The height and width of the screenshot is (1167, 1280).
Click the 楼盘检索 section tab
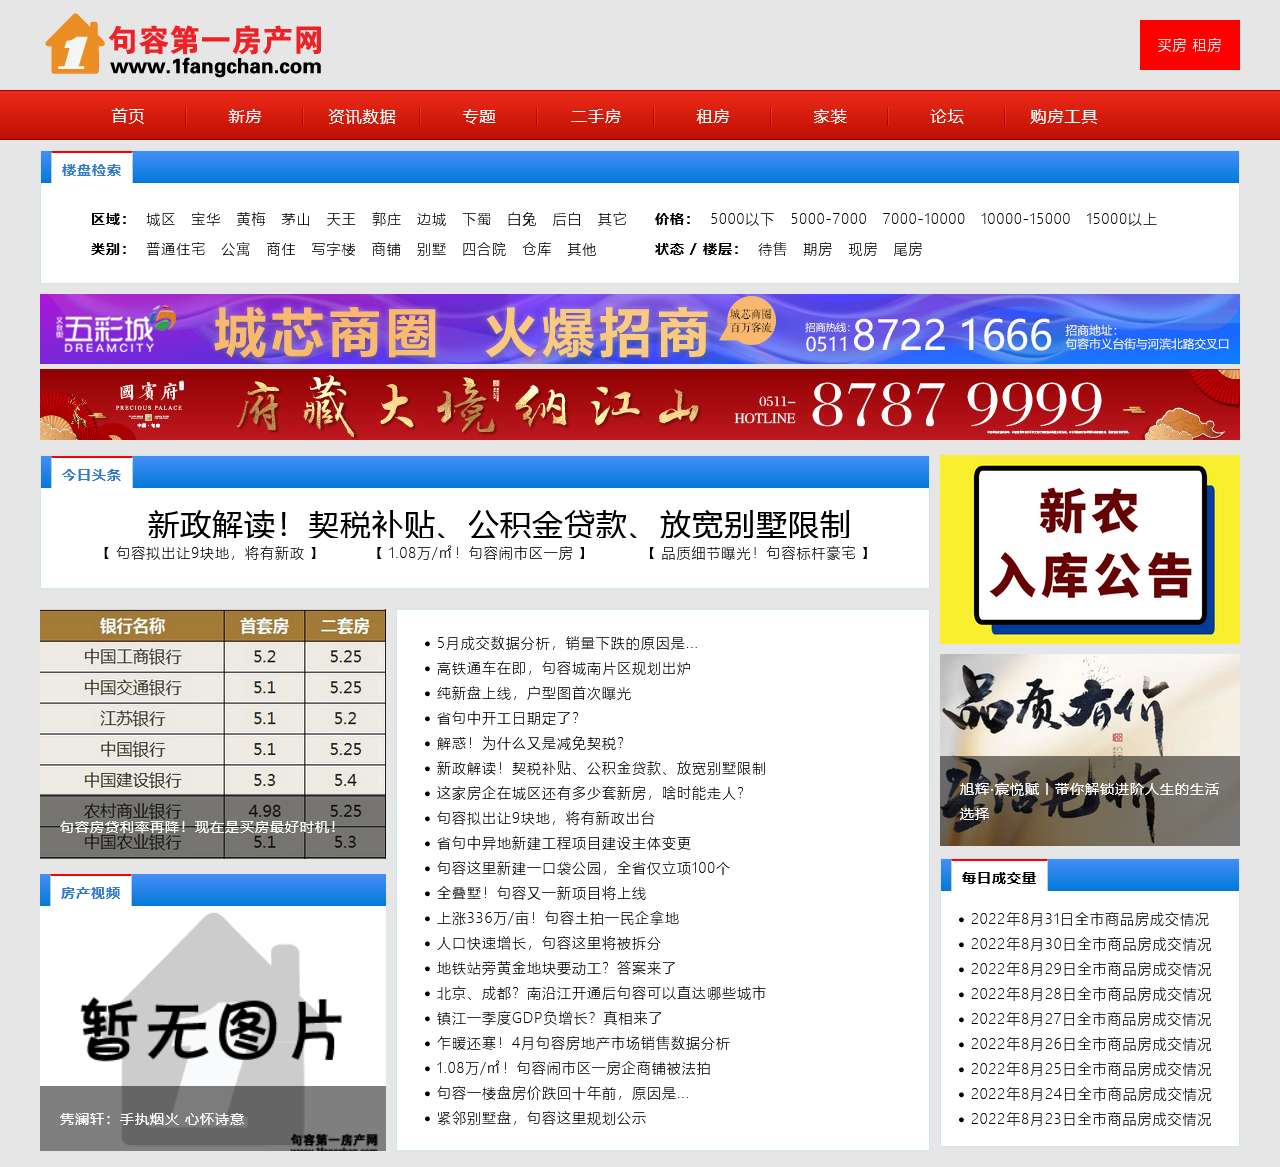point(91,170)
